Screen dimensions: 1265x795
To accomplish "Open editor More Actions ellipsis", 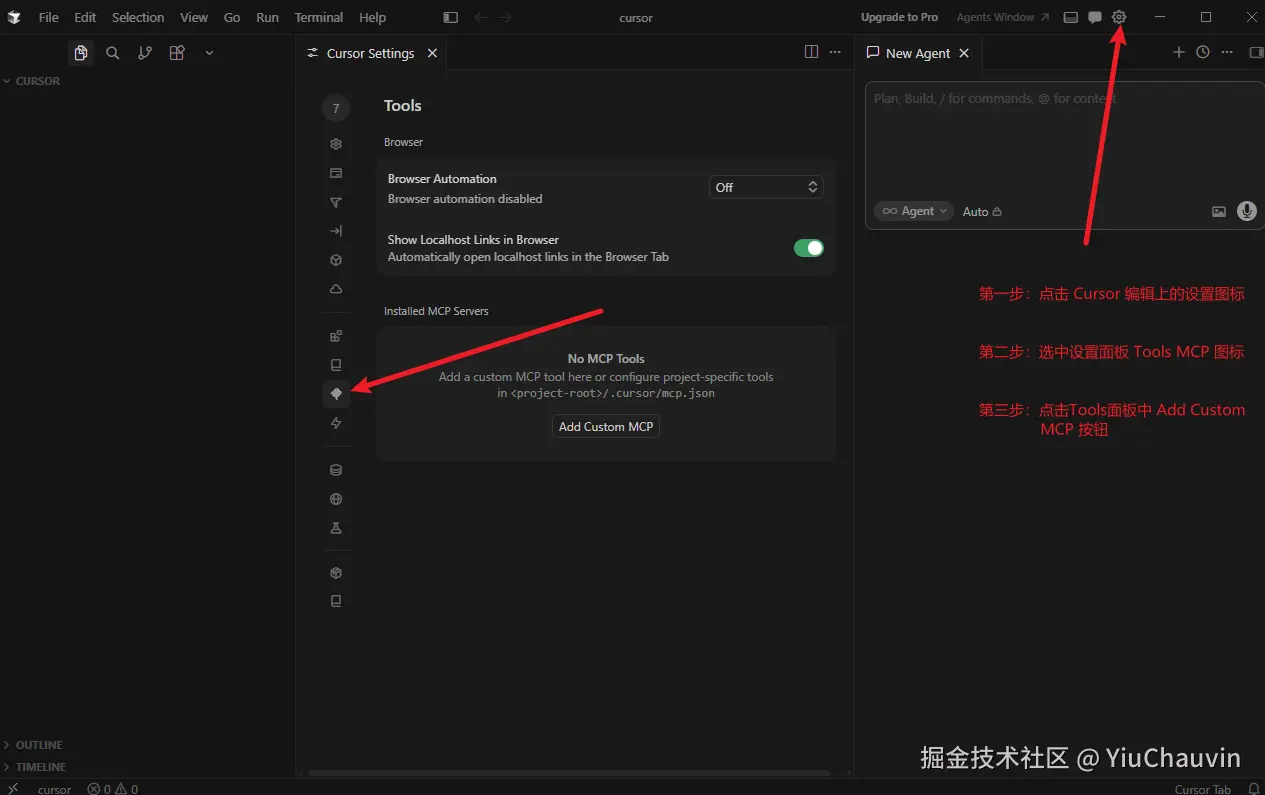I will click(x=836, y=52).
